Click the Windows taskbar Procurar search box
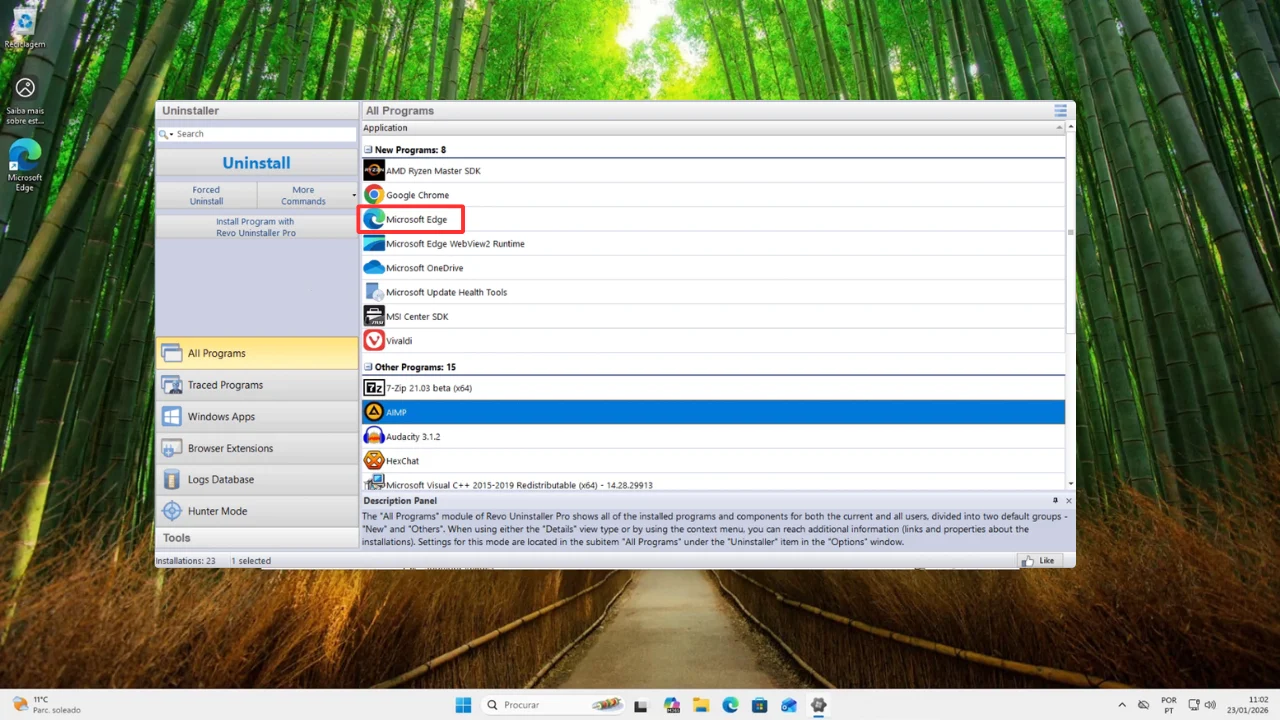The width and height of the screenshot is (1280, 720). click(553, 705)
